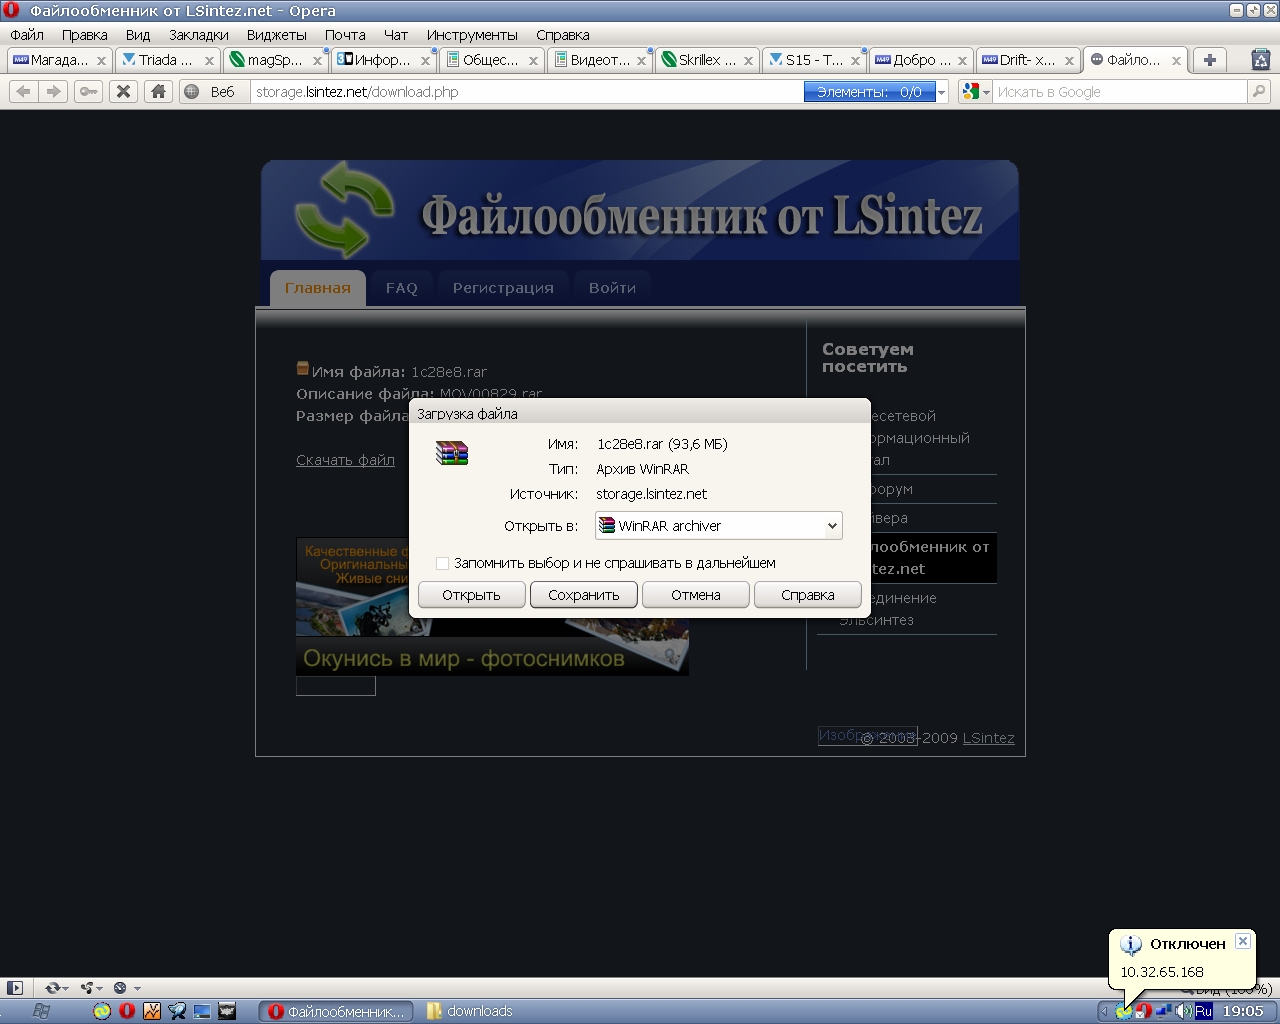The image size is (1280, 1024).
Task: Open the Виджеты menu
Action: tap(277, 35)
